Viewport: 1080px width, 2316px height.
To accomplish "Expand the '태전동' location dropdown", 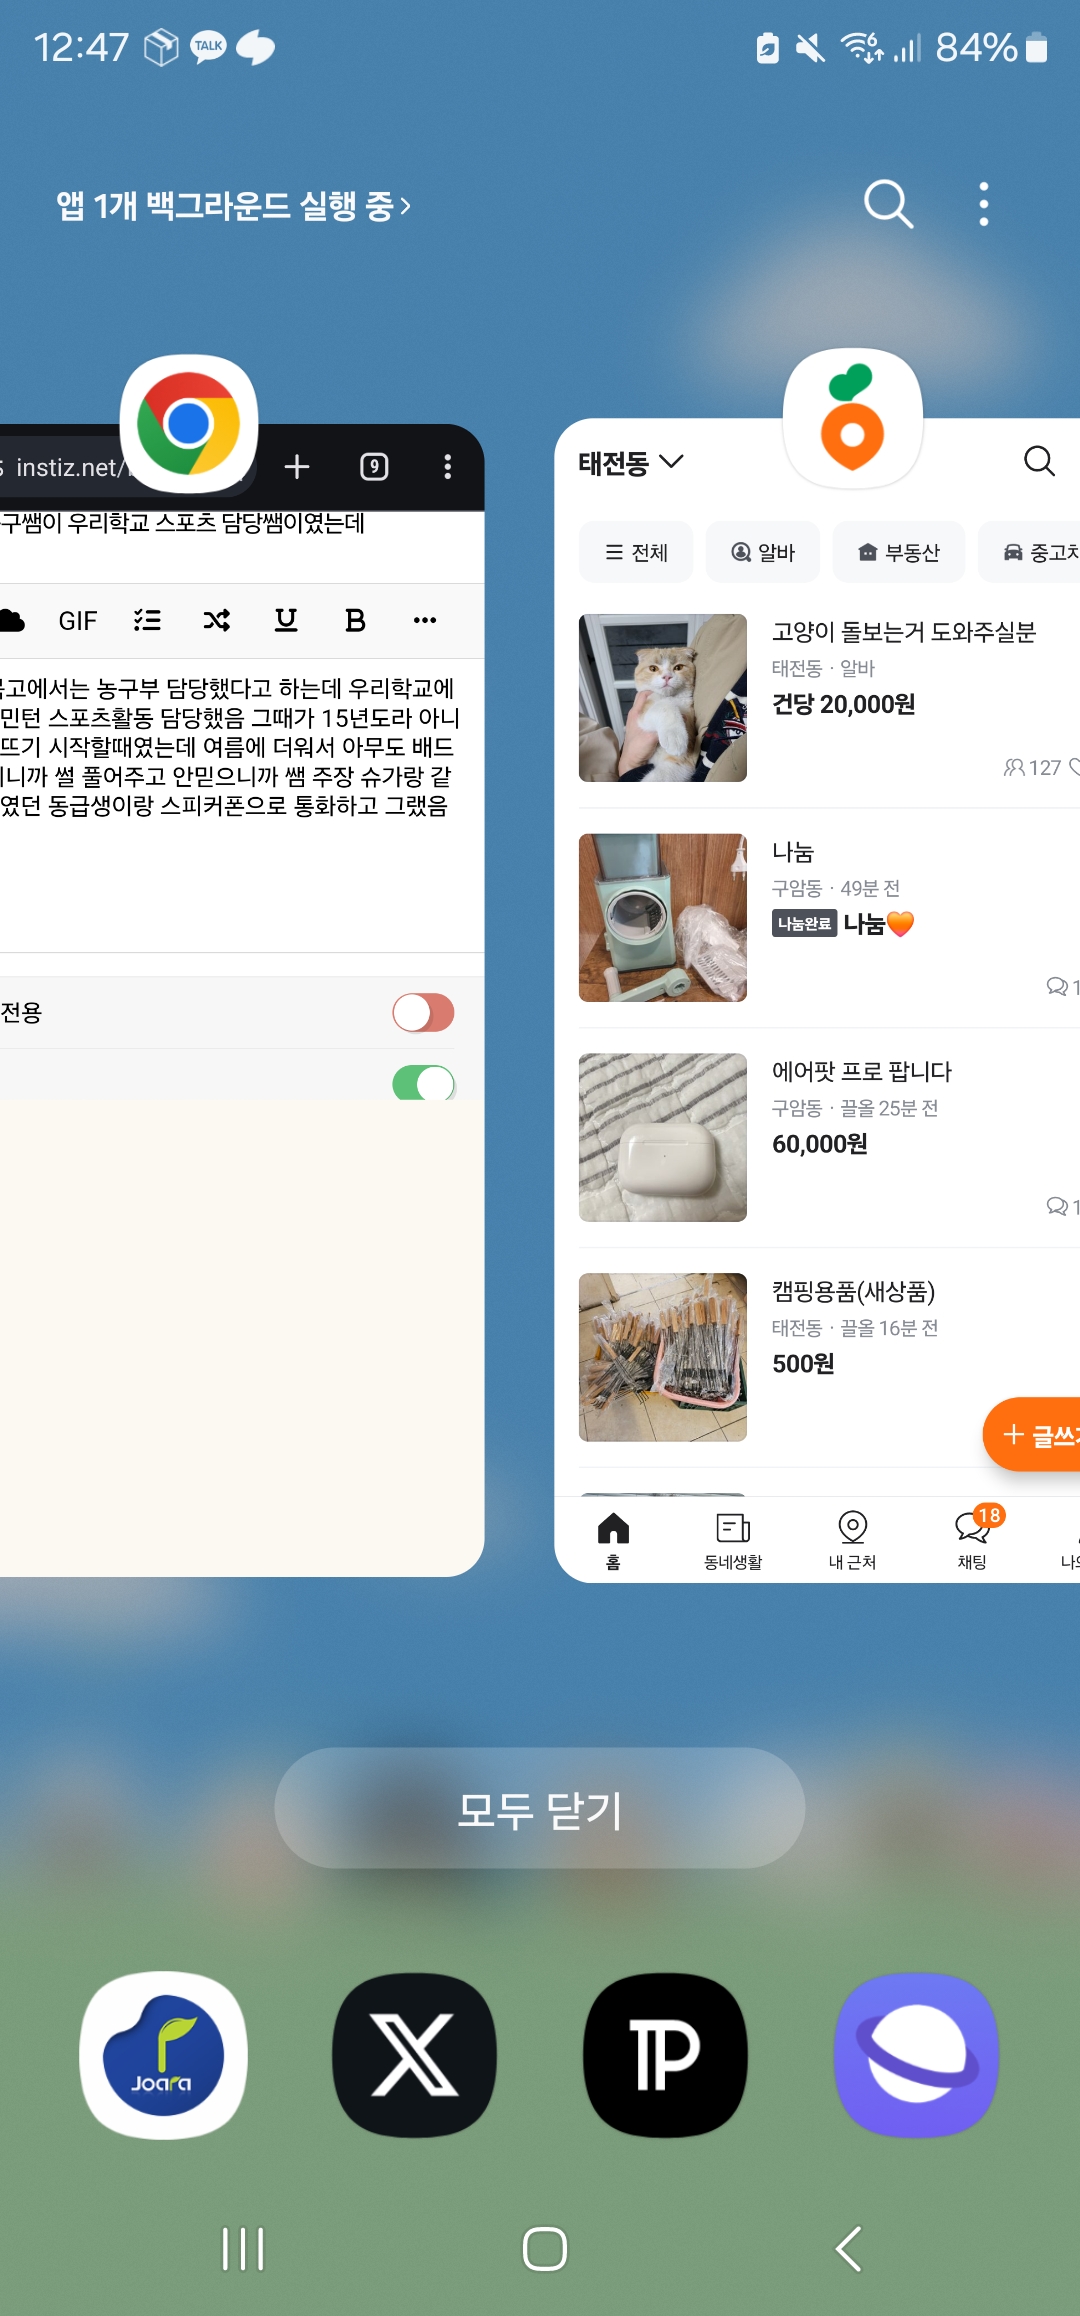I will pyautogui.click(x=631, y=463).
